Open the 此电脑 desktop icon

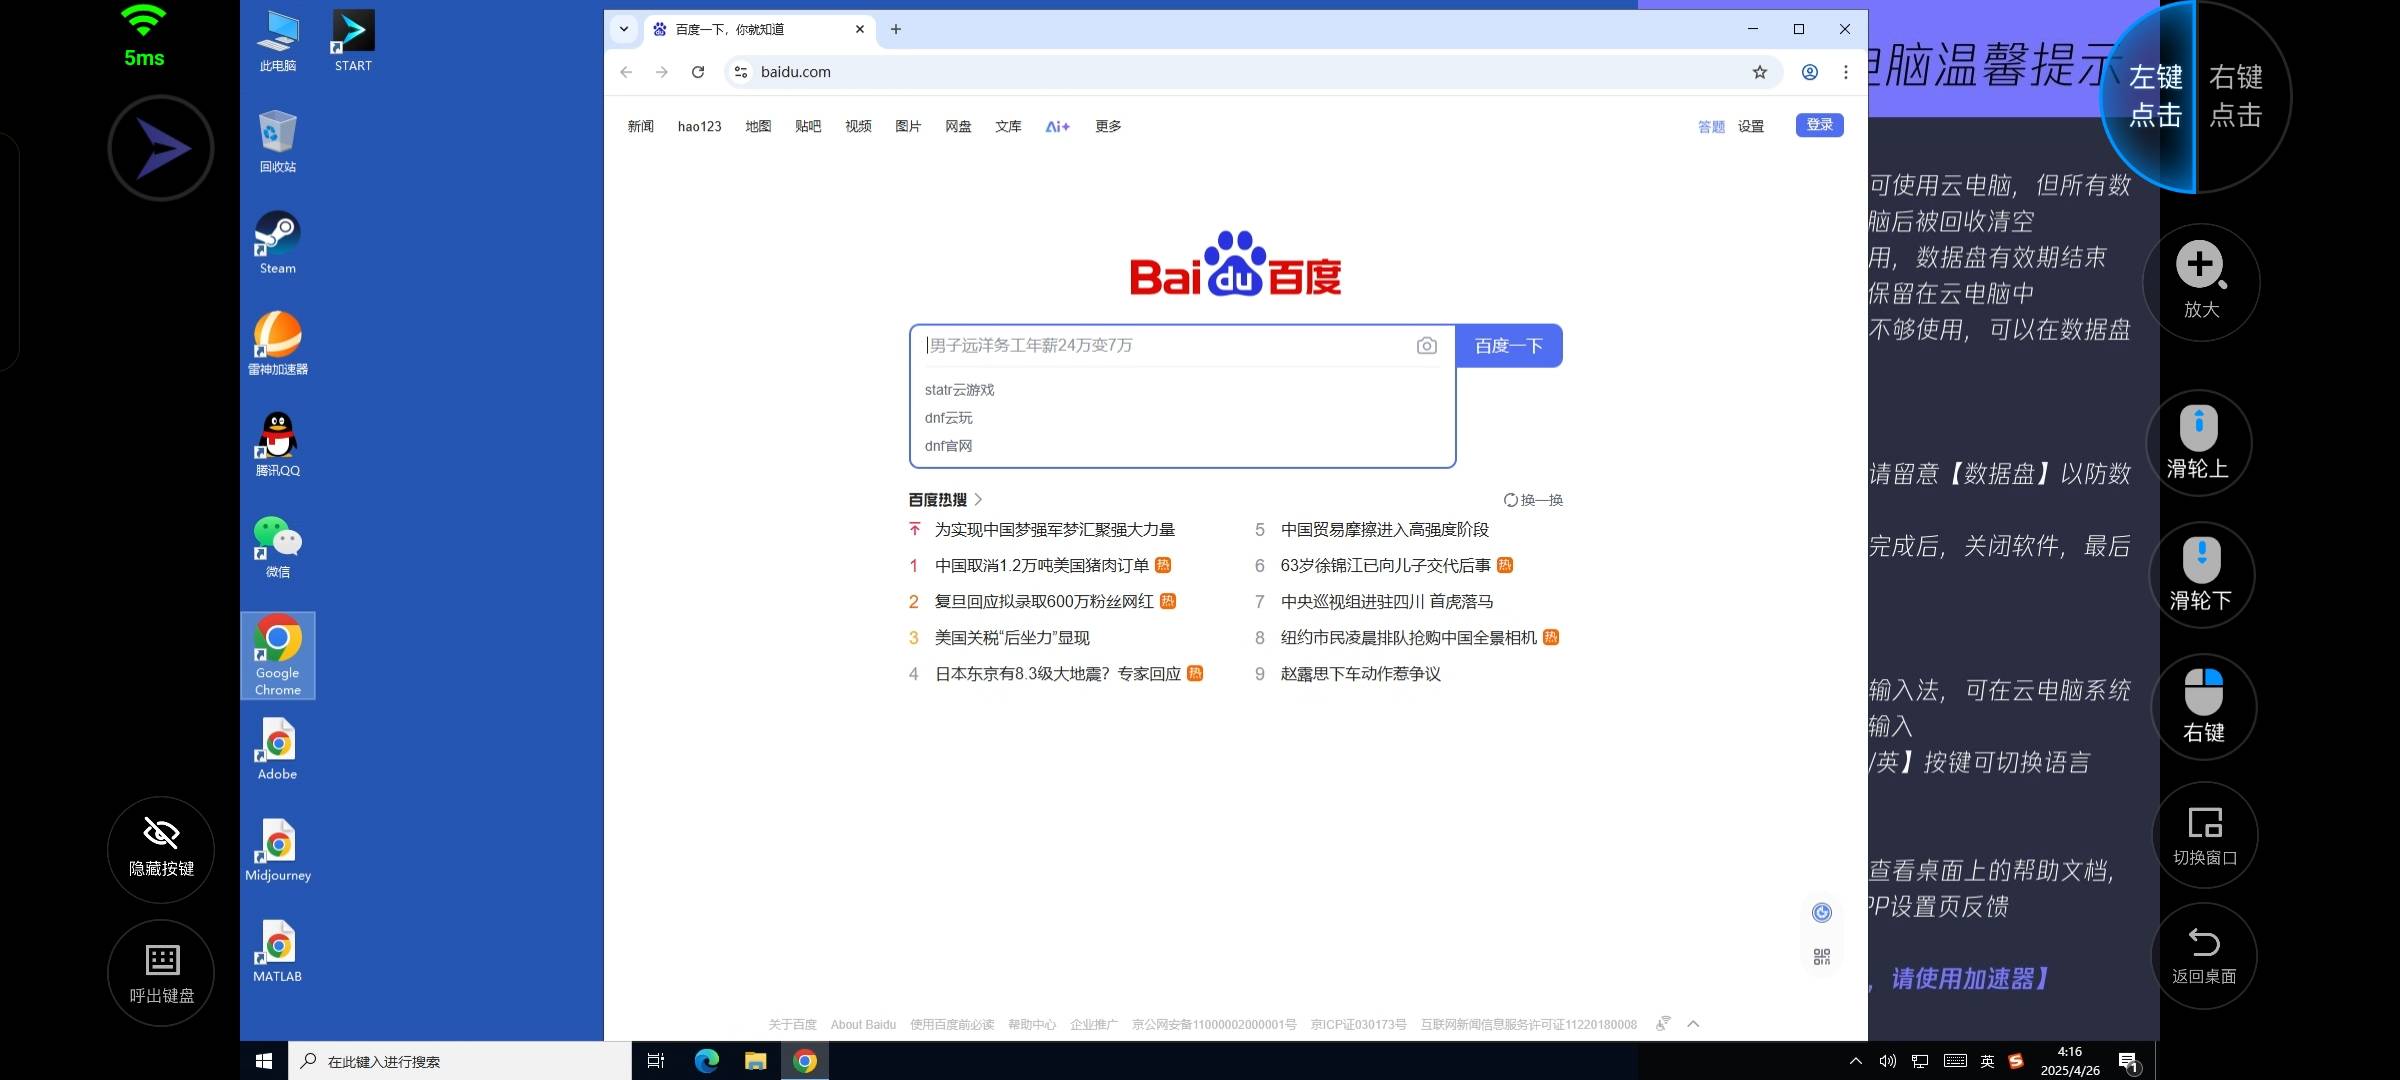(277, 41)
